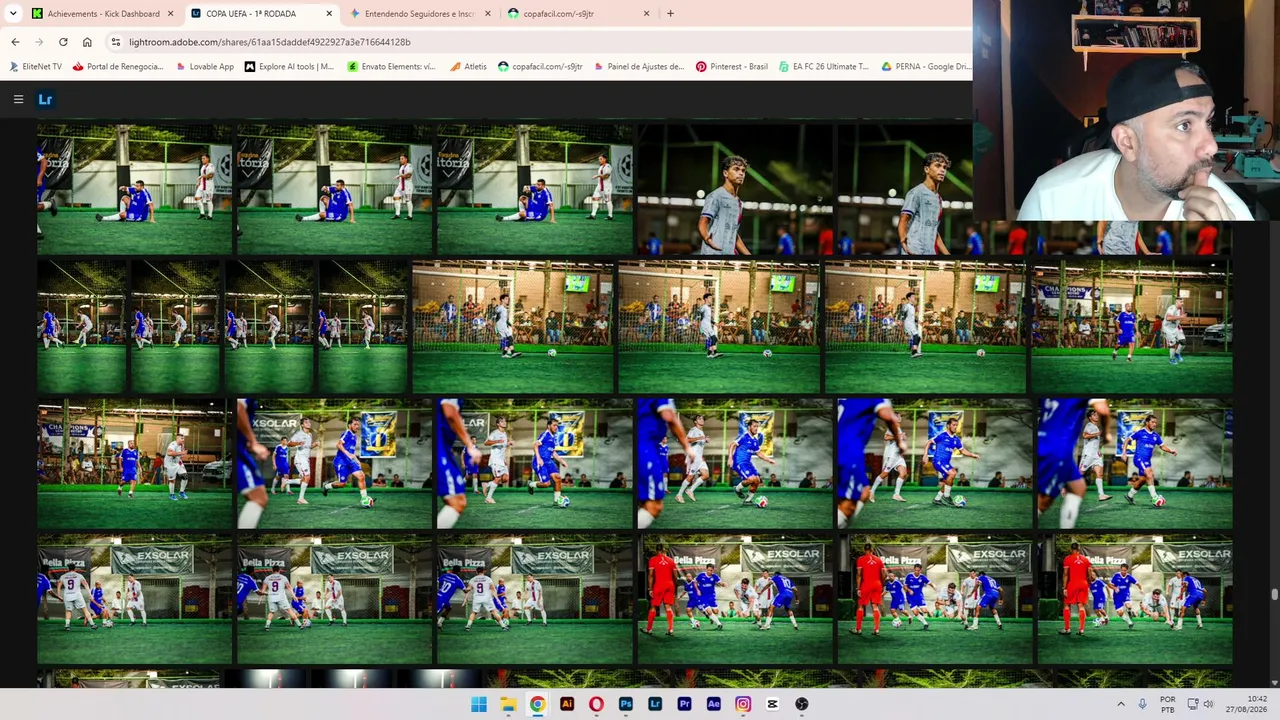Select the COPA UEFA - 1ª RODADA tab
This screenshot has width=1280, height=720.
pyautogui.click(x=261, y=14)
